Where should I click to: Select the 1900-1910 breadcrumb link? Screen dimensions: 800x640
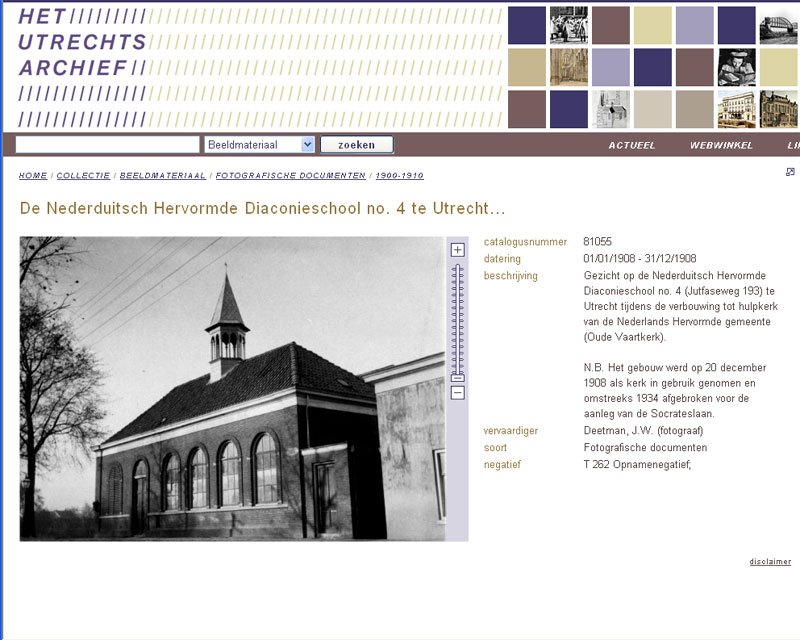(399, 175)
